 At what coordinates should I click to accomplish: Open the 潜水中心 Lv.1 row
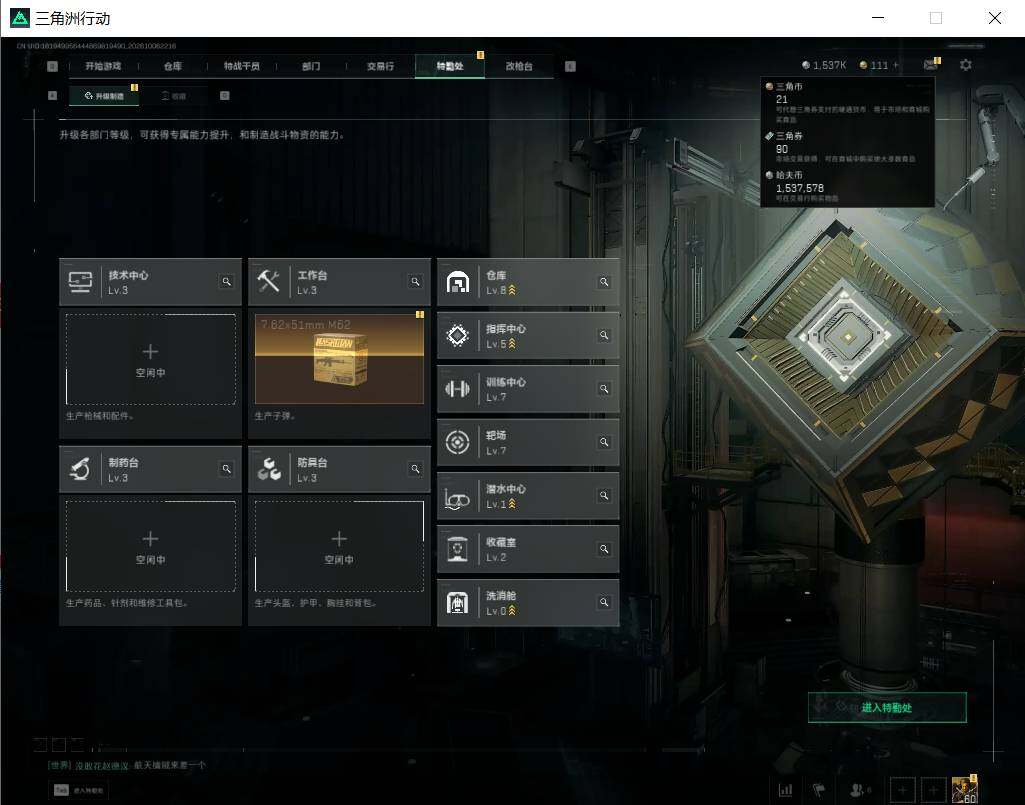click(x=528, y=496)
